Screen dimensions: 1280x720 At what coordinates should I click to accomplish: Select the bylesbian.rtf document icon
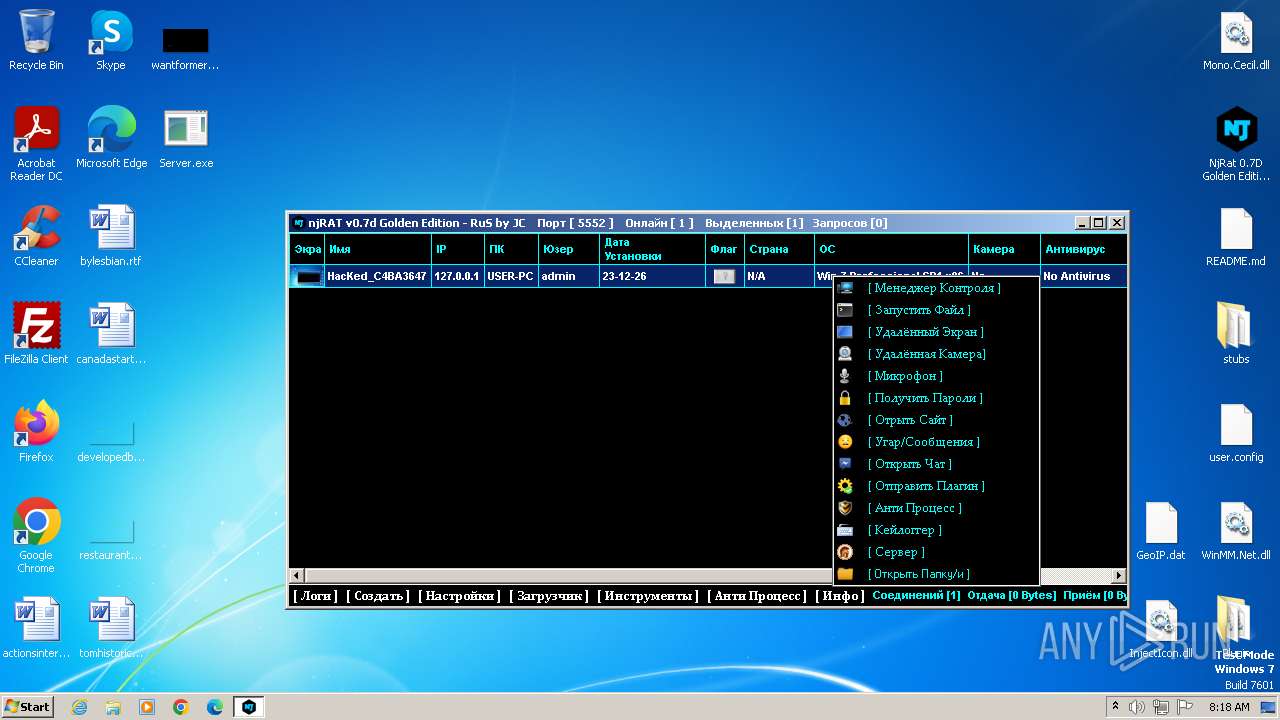[x=111, y=236]
